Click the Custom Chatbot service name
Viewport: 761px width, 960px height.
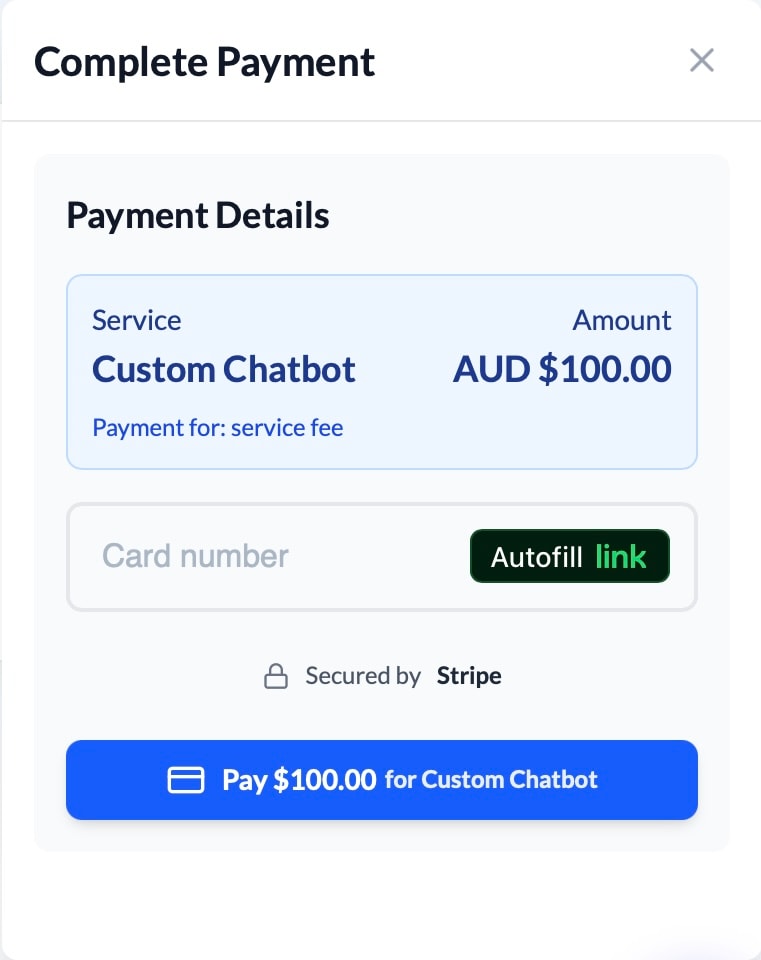pos(223,369)
